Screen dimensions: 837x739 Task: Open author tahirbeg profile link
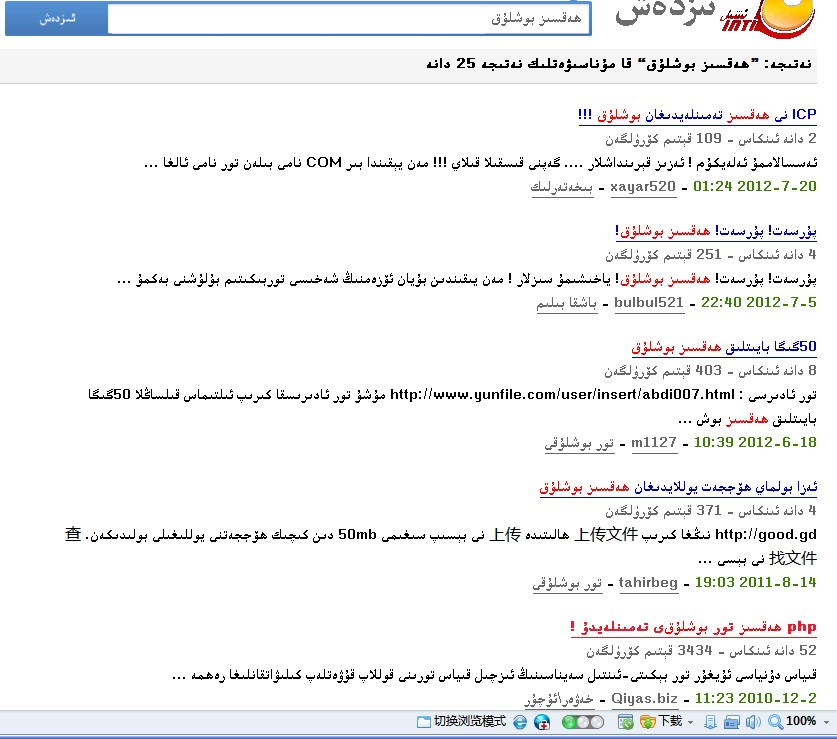pos(648,583)
